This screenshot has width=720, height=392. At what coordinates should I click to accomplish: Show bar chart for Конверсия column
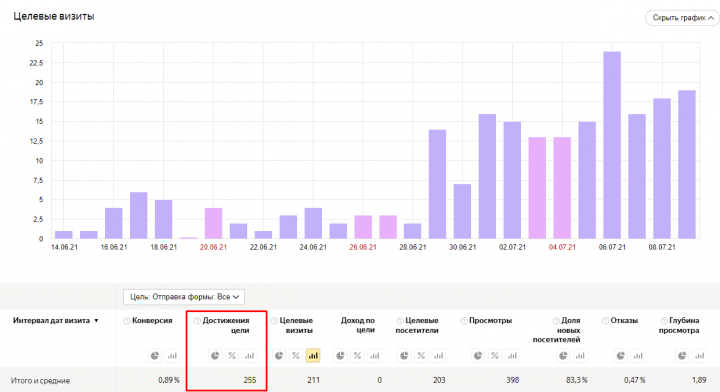coord(172,356)
